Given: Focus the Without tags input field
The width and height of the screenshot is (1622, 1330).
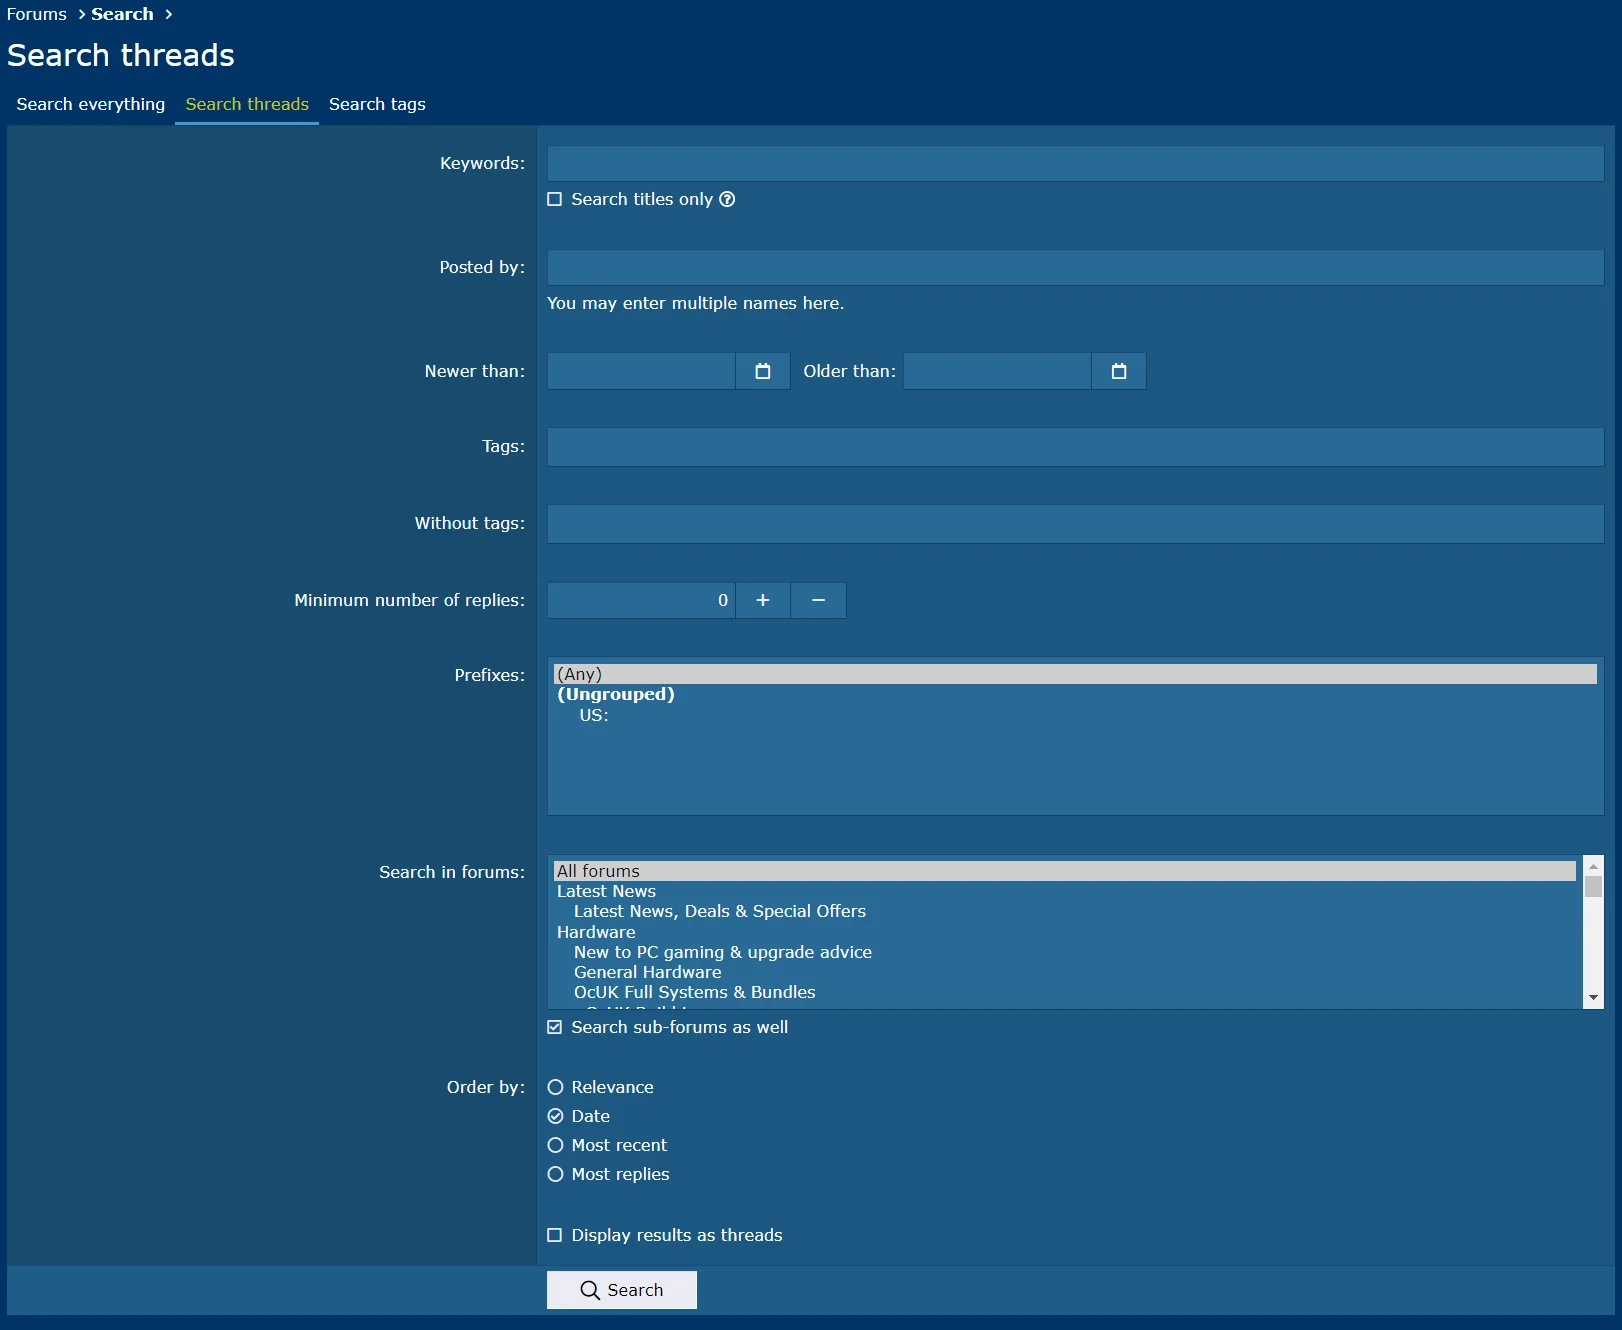Looking at the screenshot, I should pyautogui.click(x=1075, y=524).
